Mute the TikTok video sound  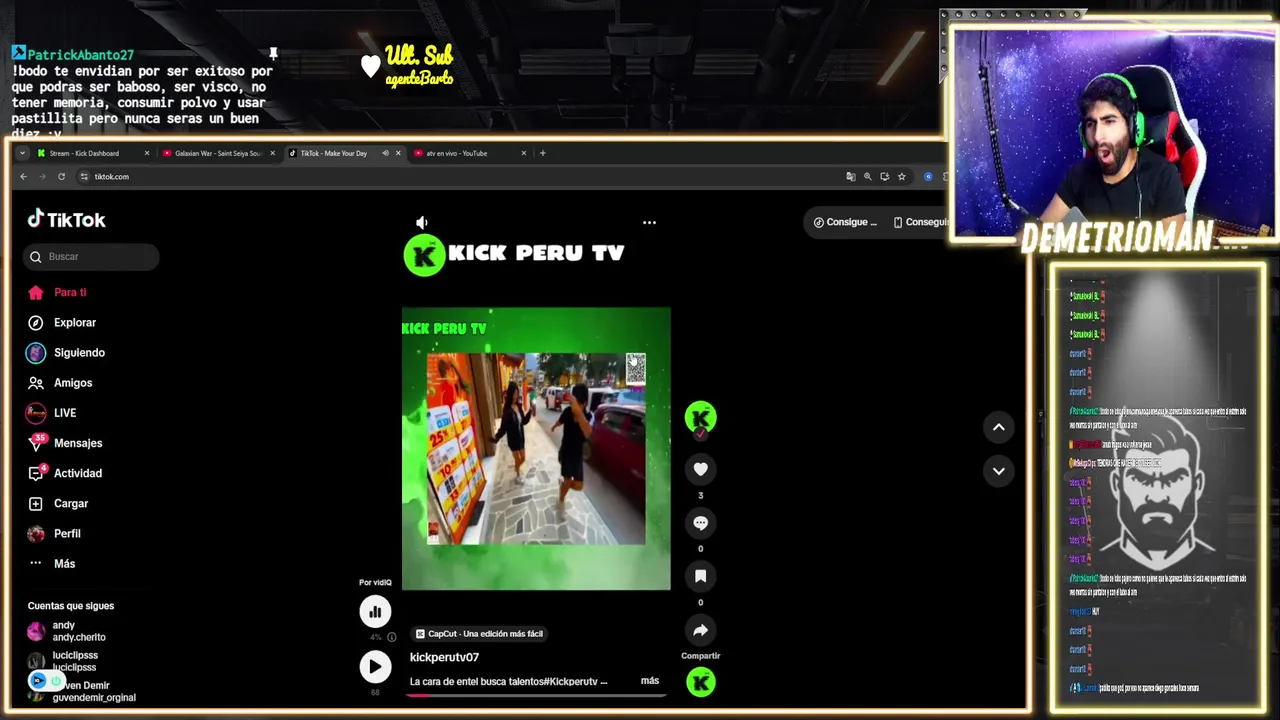tap(422, 222)
